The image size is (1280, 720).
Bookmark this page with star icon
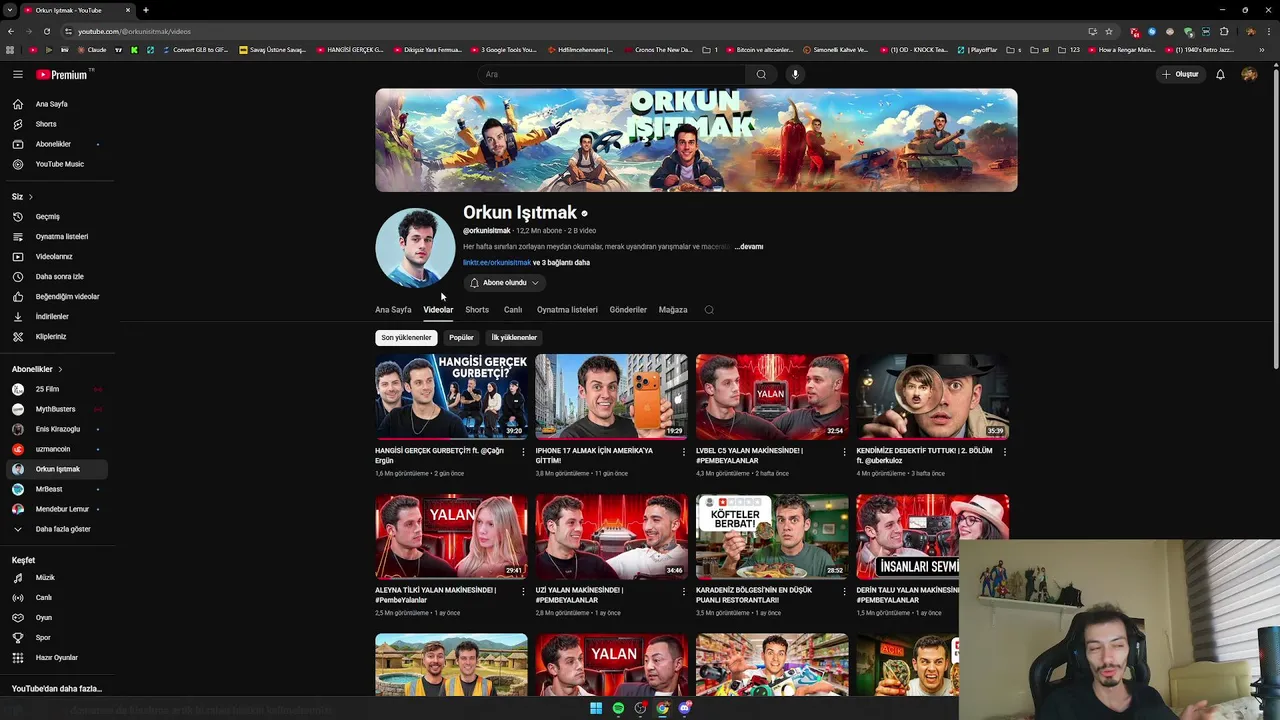[1109, 31]
